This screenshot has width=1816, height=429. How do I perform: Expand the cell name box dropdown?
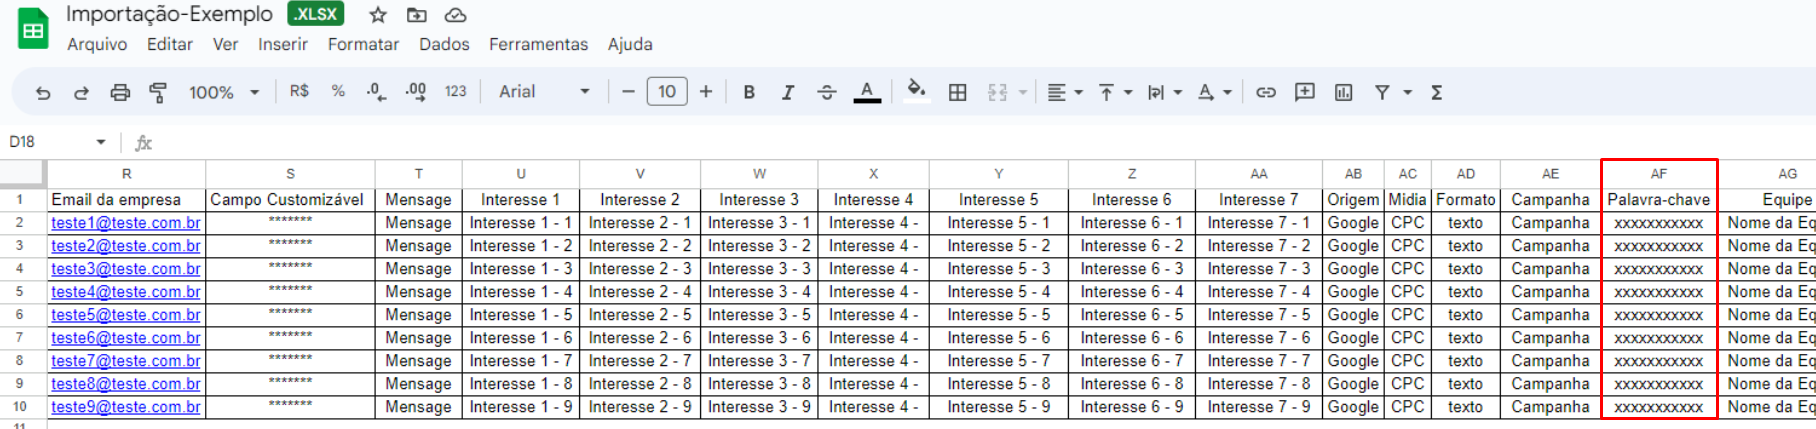(x=101, y=142)
